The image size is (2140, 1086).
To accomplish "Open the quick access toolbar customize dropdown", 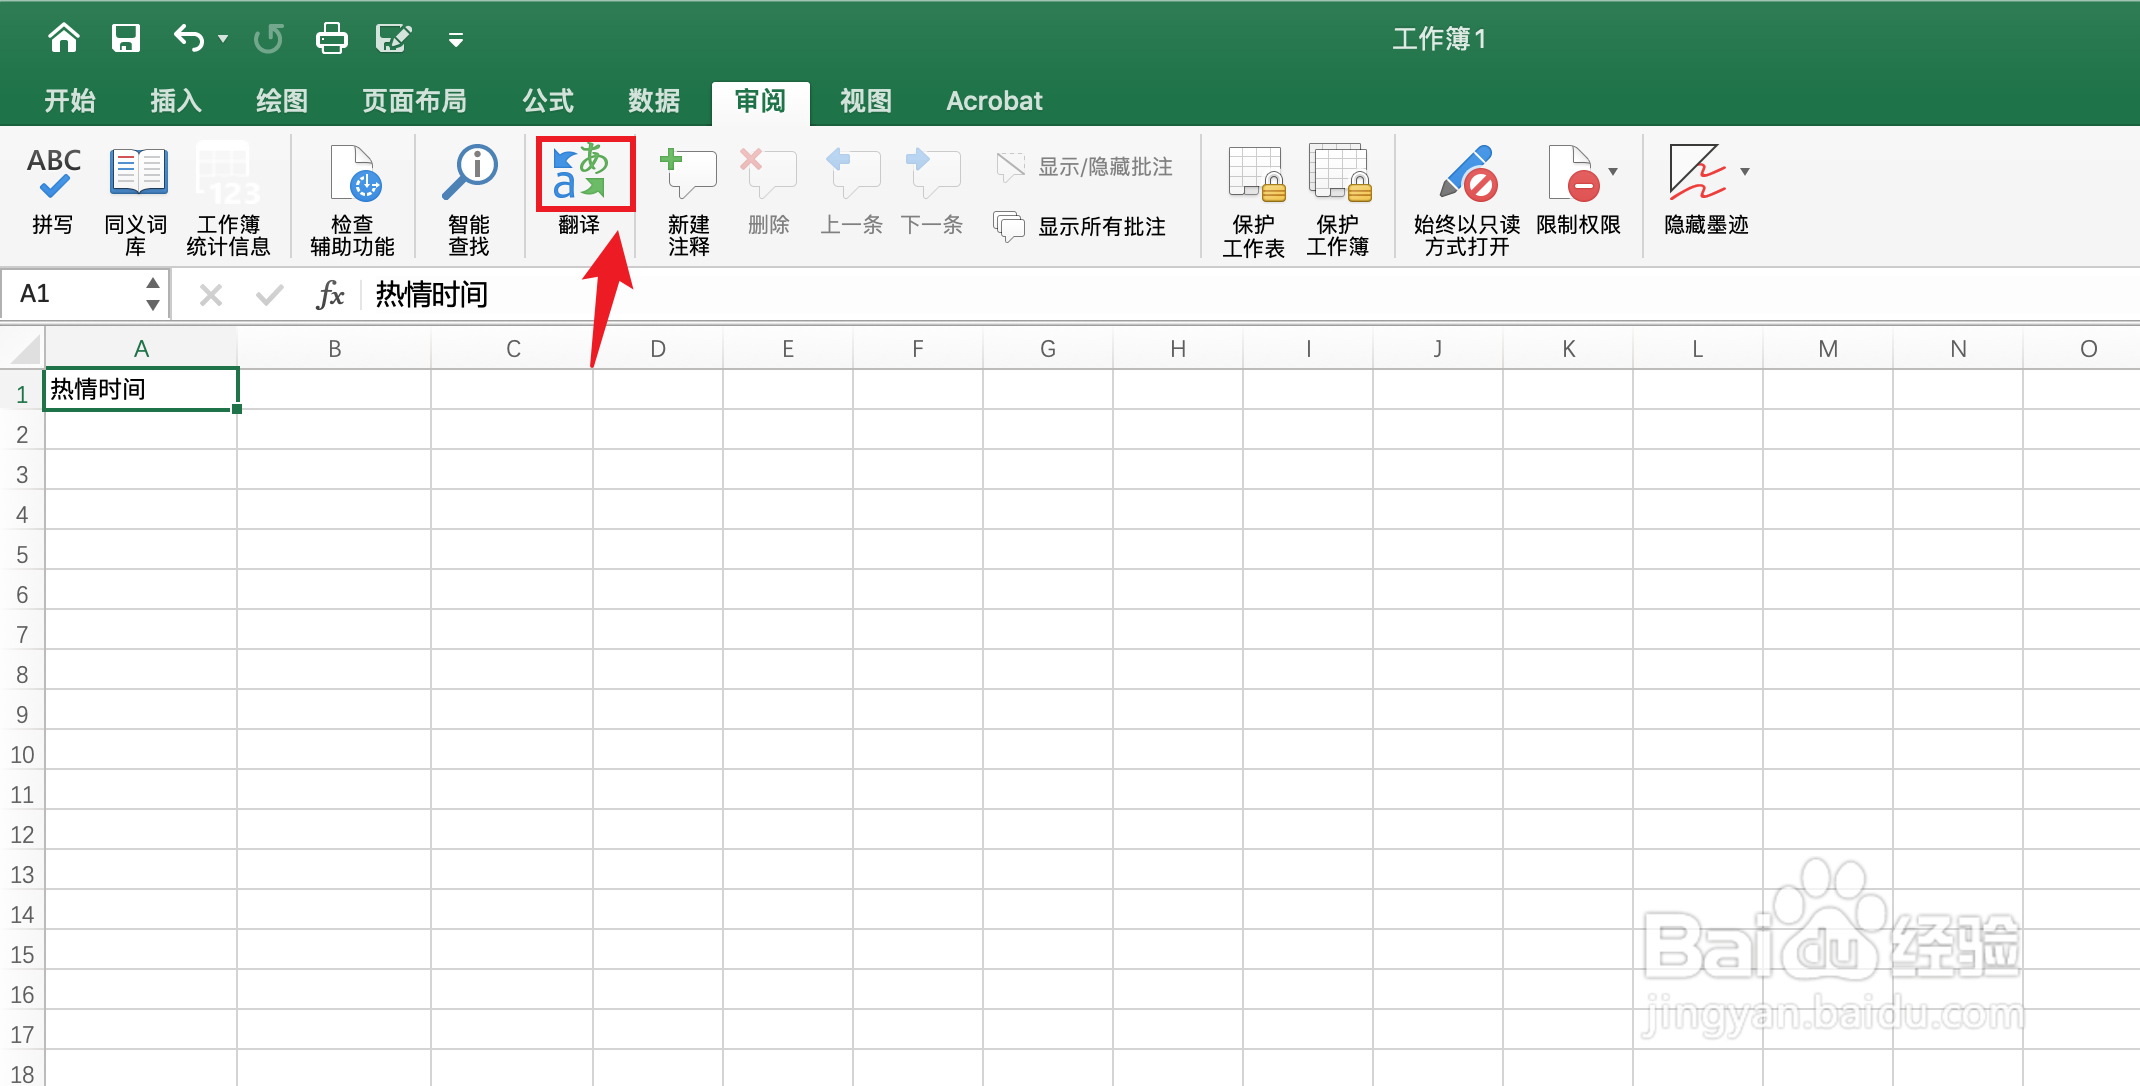I will [x=456, y=38].
